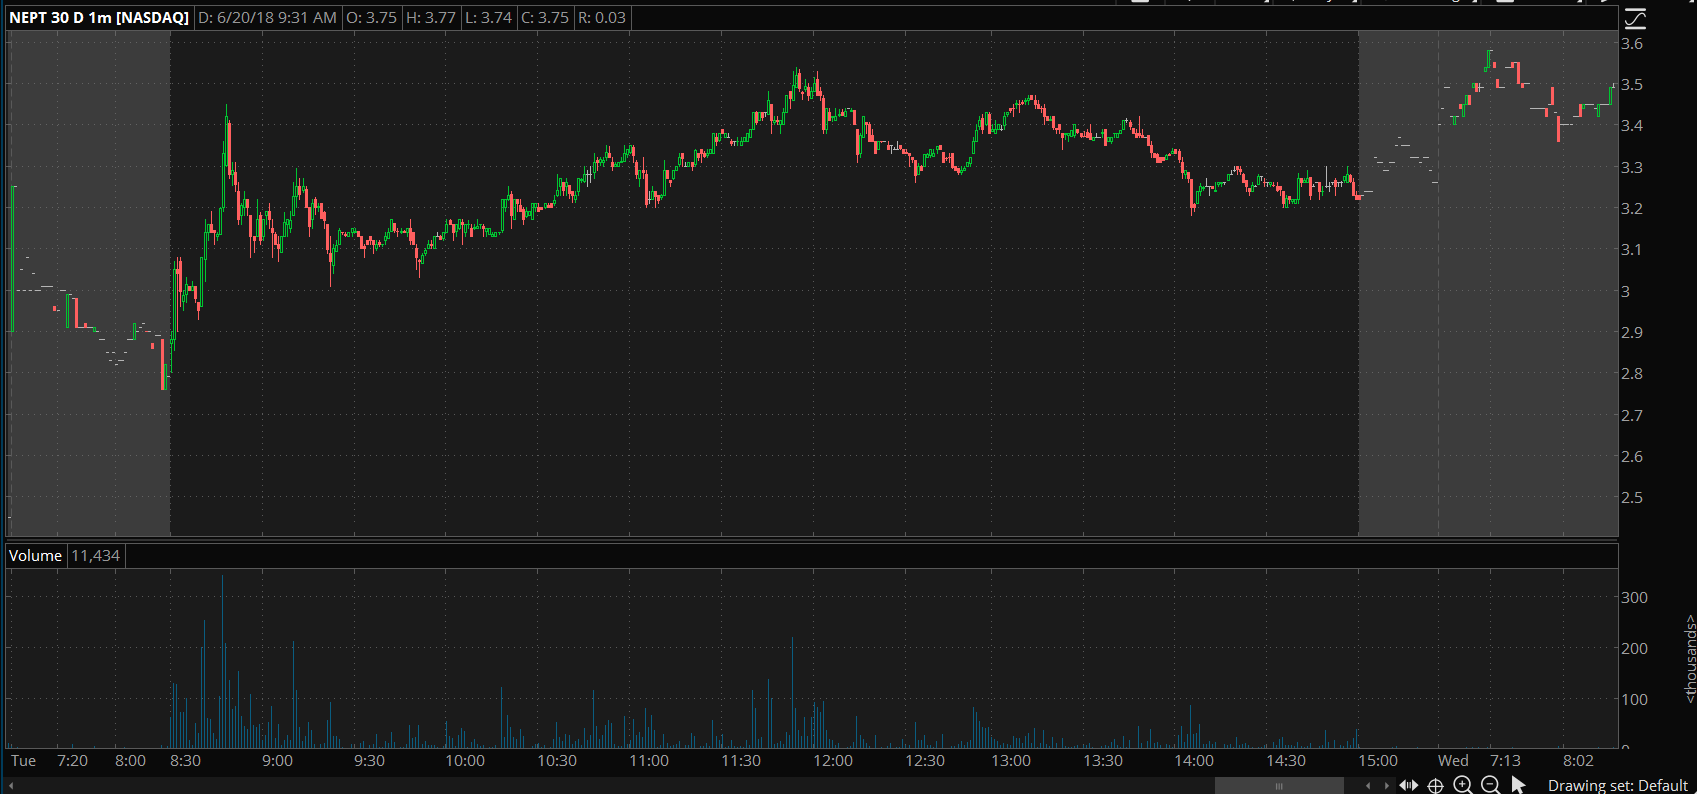This screenshot has width=1697, height=794.
Task: Click the 10:00 time axis label
Action: 465,761
